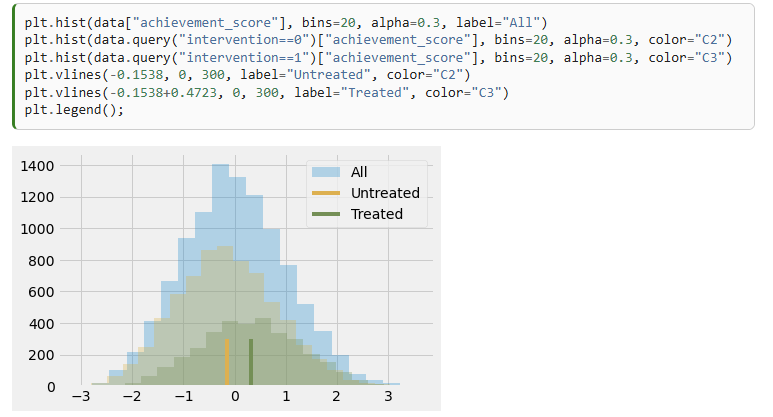Click the All legend label
Screen dimensions: 773x417
tap(359, 172)
